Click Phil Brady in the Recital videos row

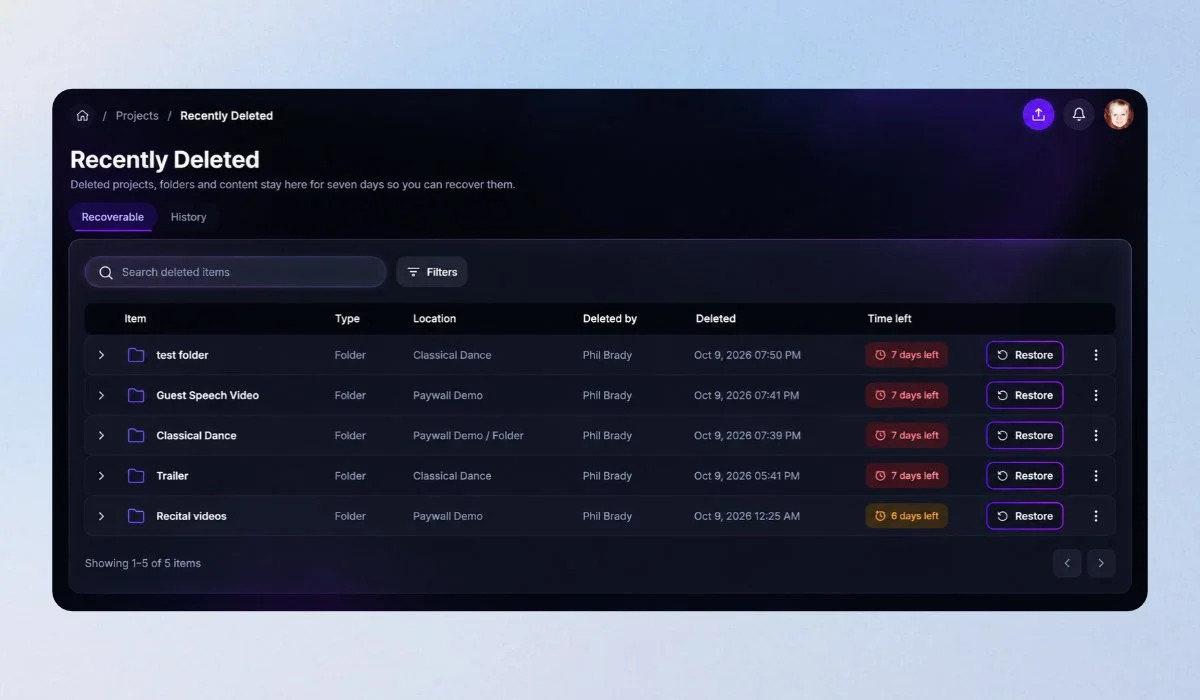tap(607, 516)
